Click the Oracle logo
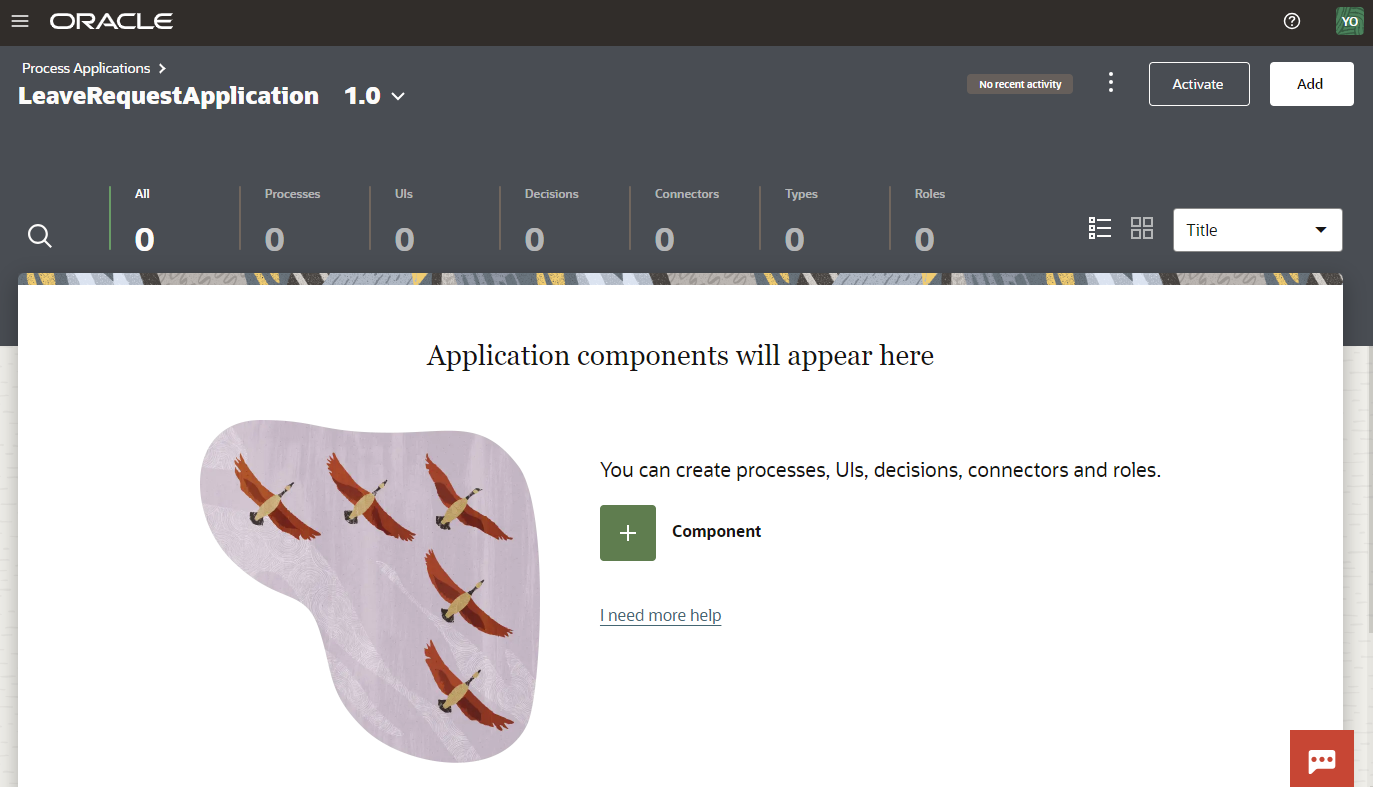 [111, 21]
